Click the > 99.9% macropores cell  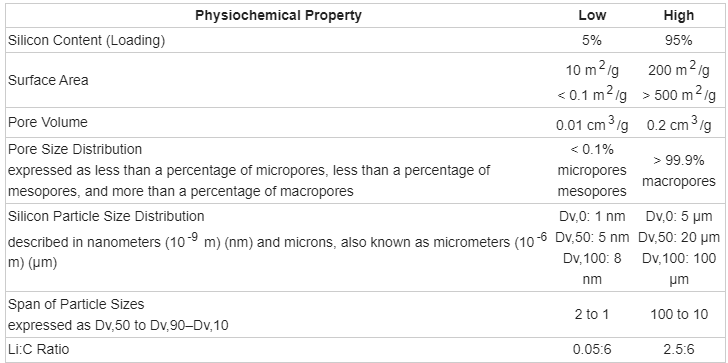(679, 171)
